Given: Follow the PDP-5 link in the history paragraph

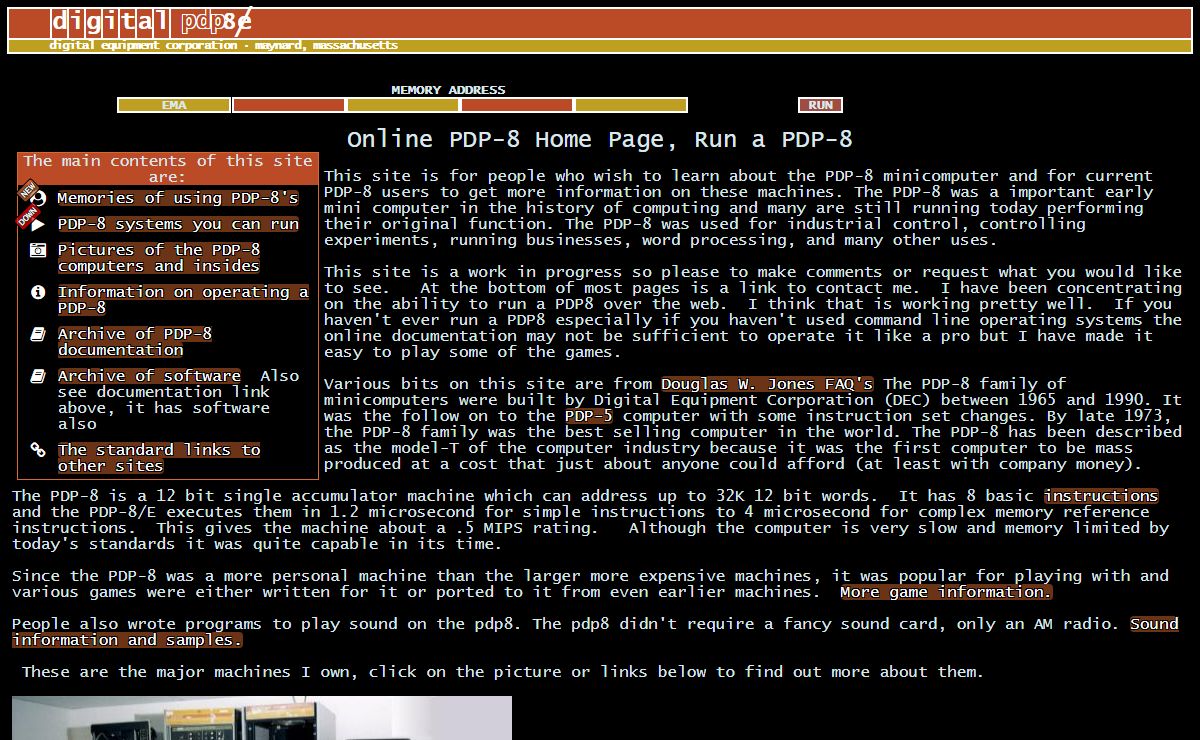Looking at the screenshot, I should 590,416.
